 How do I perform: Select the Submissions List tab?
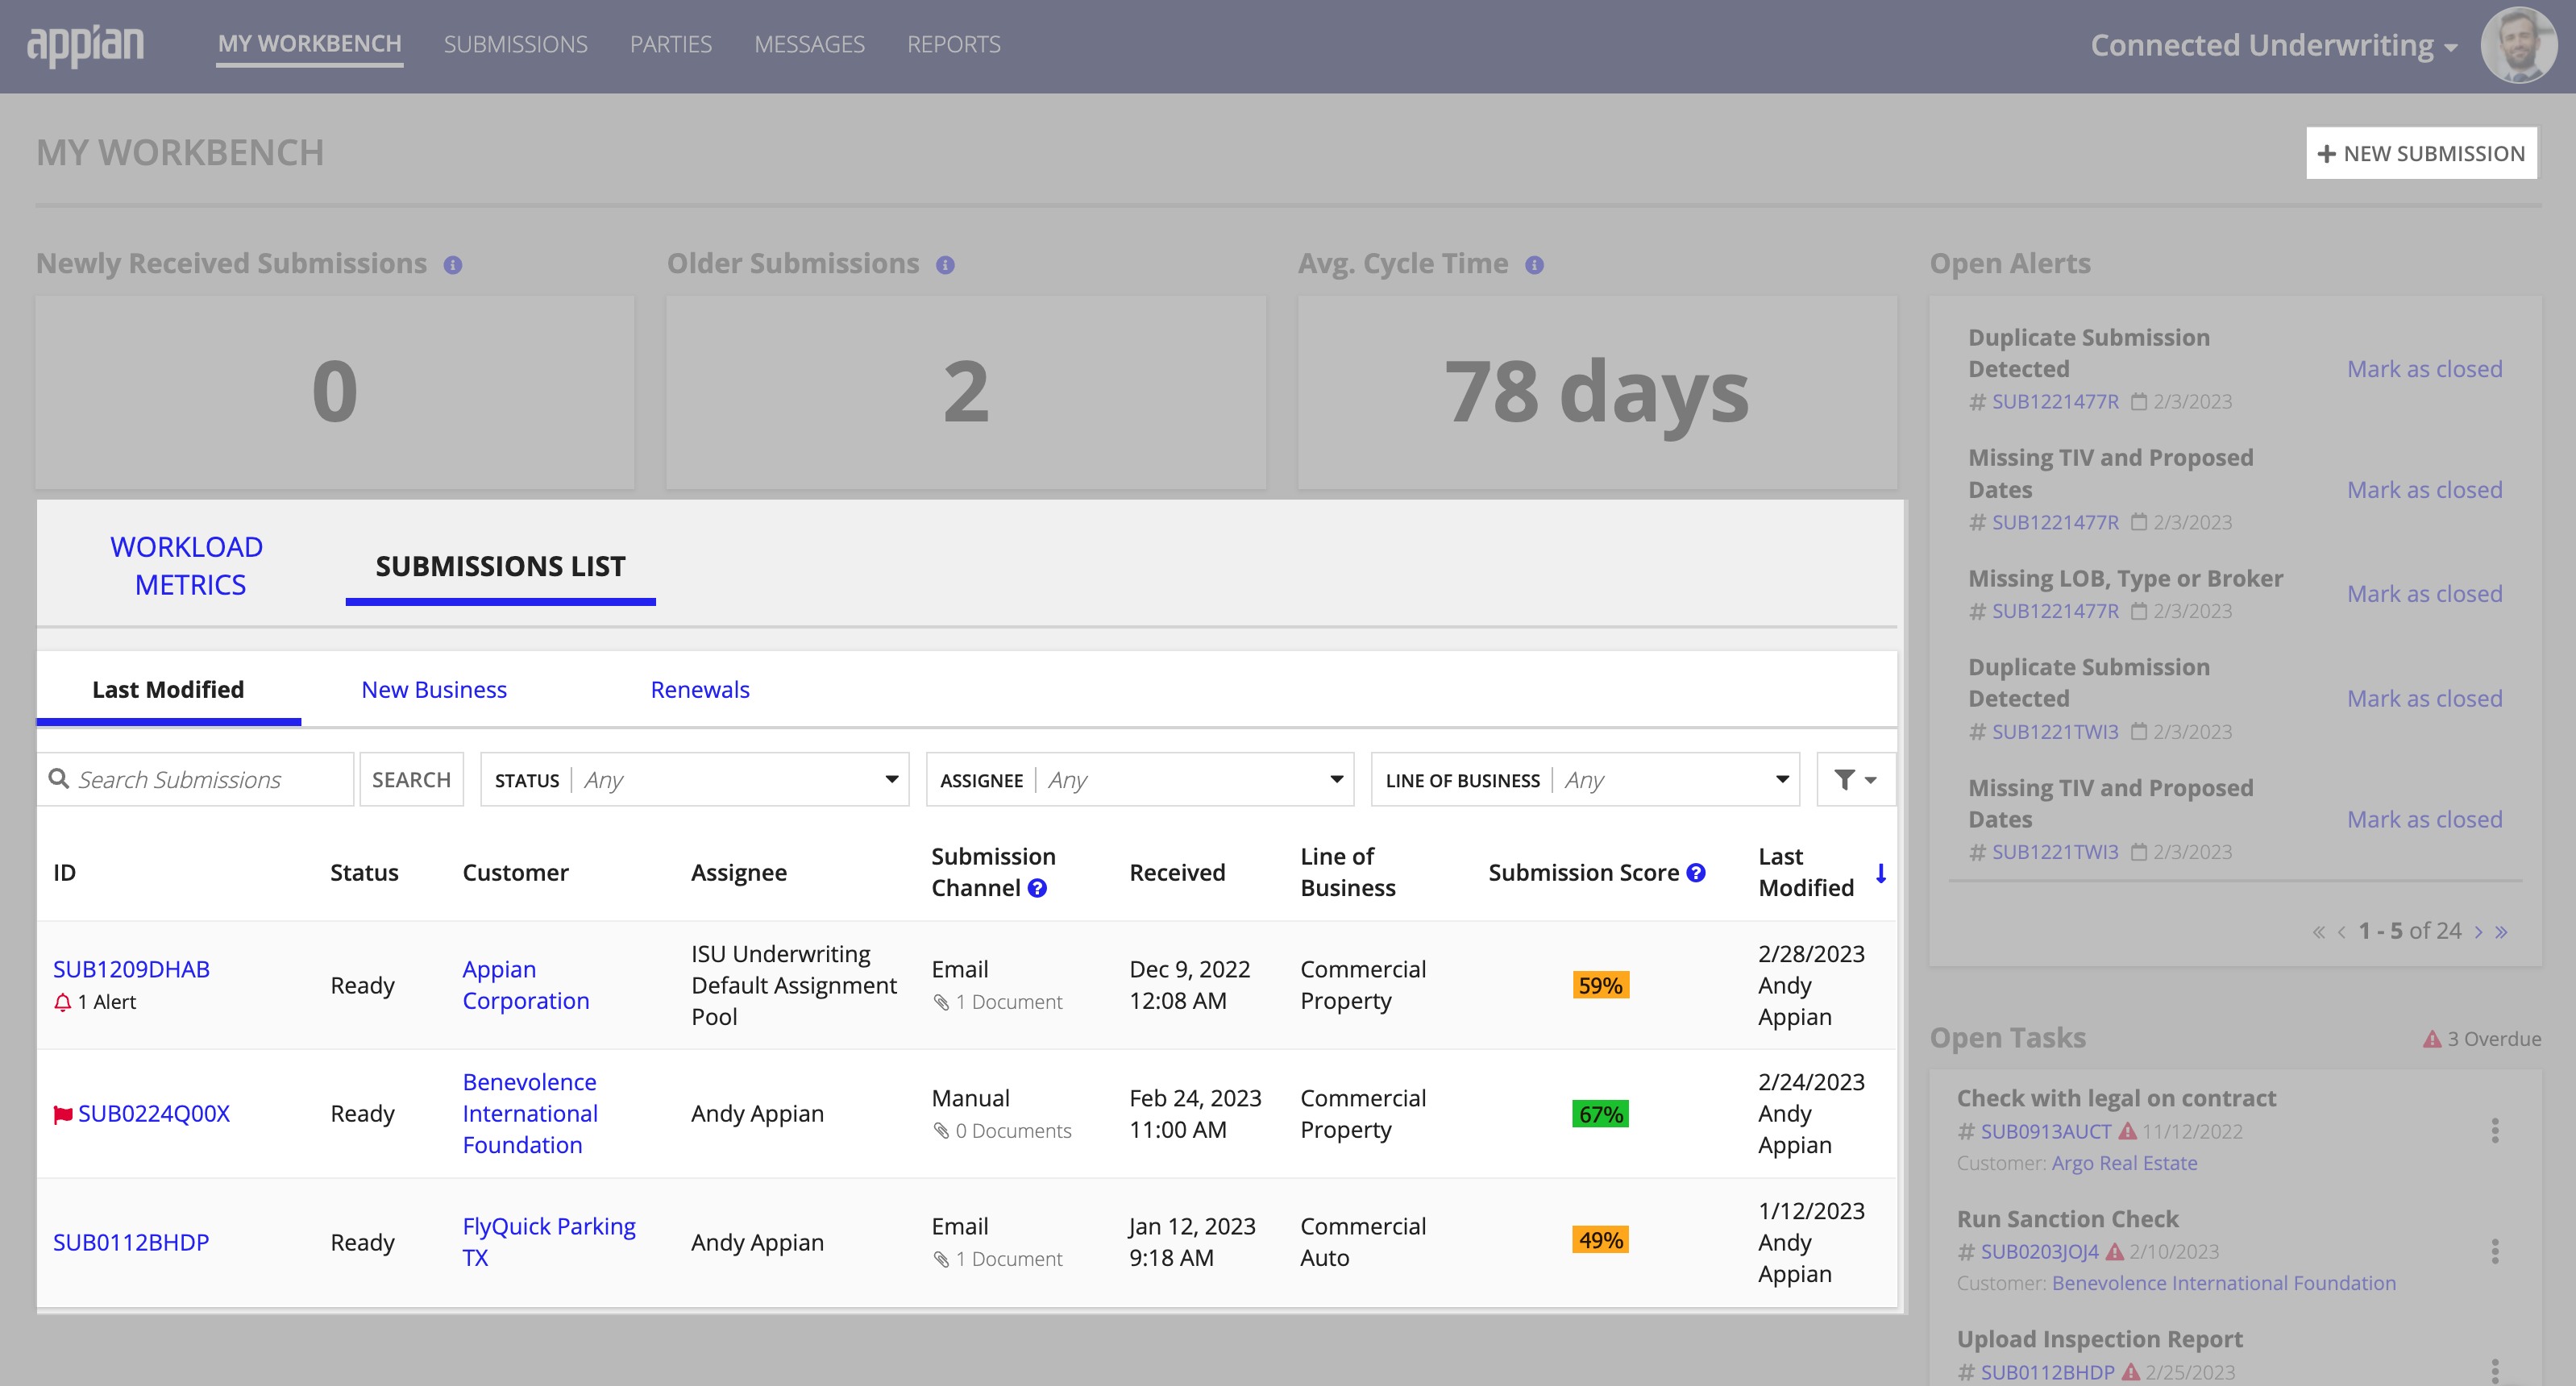(501, 567)
